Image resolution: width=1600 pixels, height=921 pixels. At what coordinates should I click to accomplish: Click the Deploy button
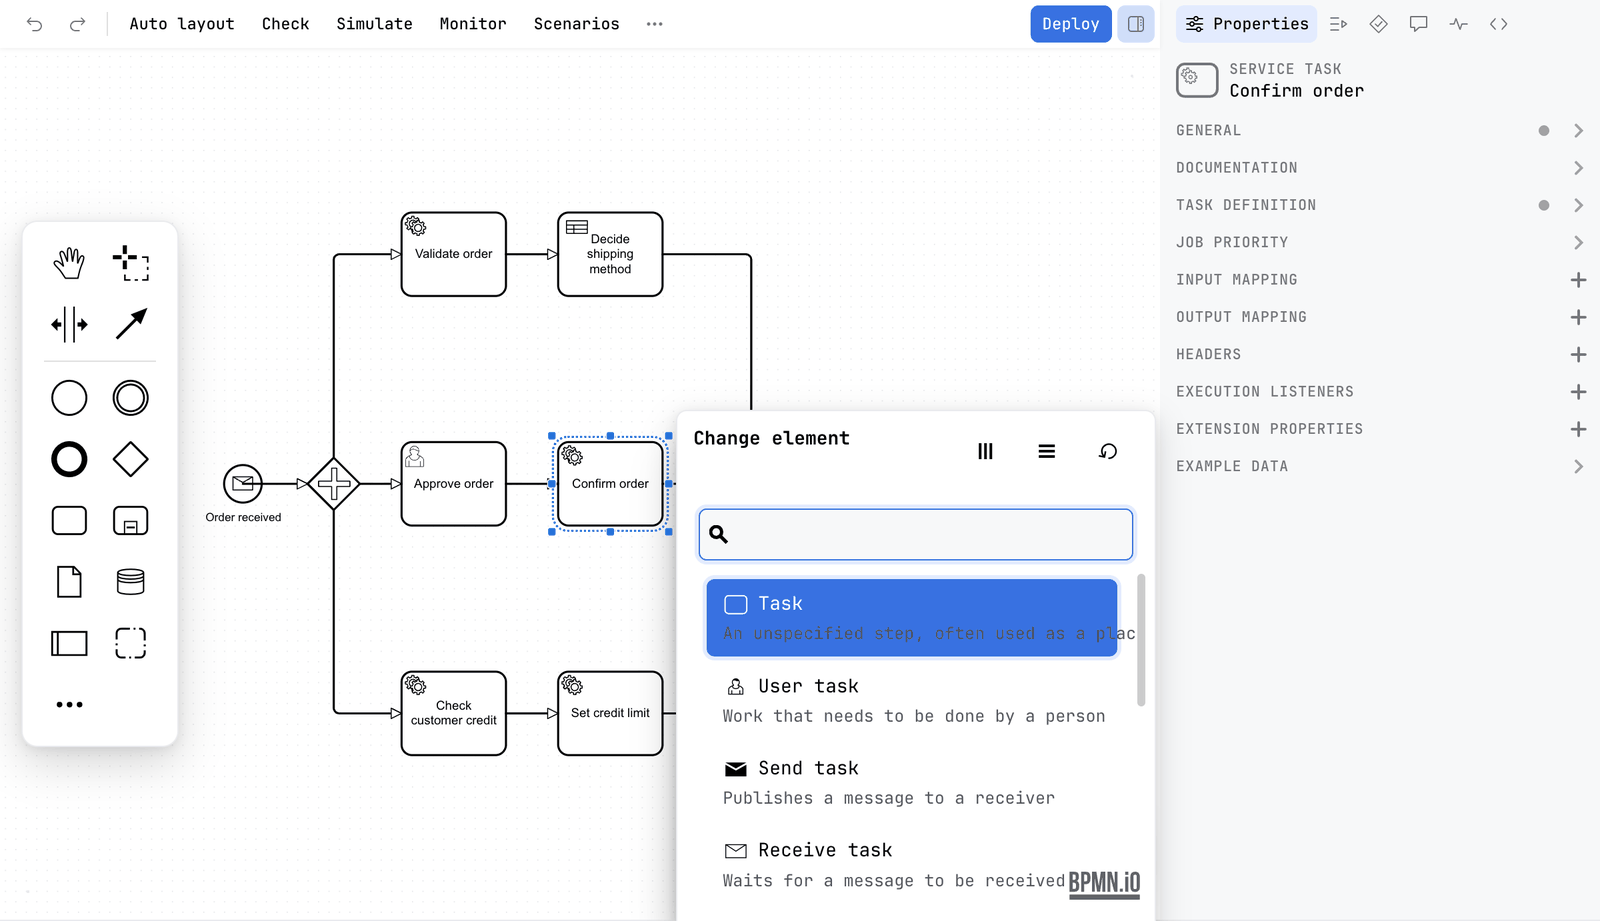(x=1071, y=24)
